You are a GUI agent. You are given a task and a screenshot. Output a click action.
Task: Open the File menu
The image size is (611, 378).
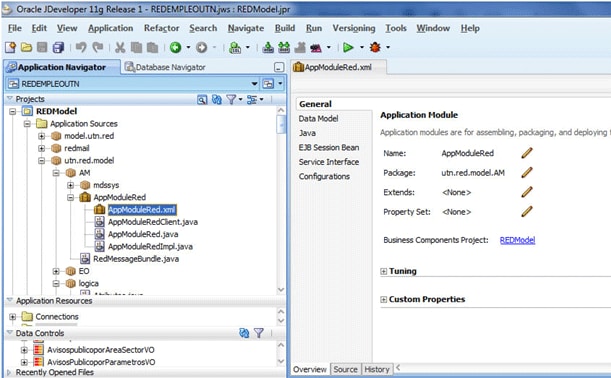click(15, 28)
